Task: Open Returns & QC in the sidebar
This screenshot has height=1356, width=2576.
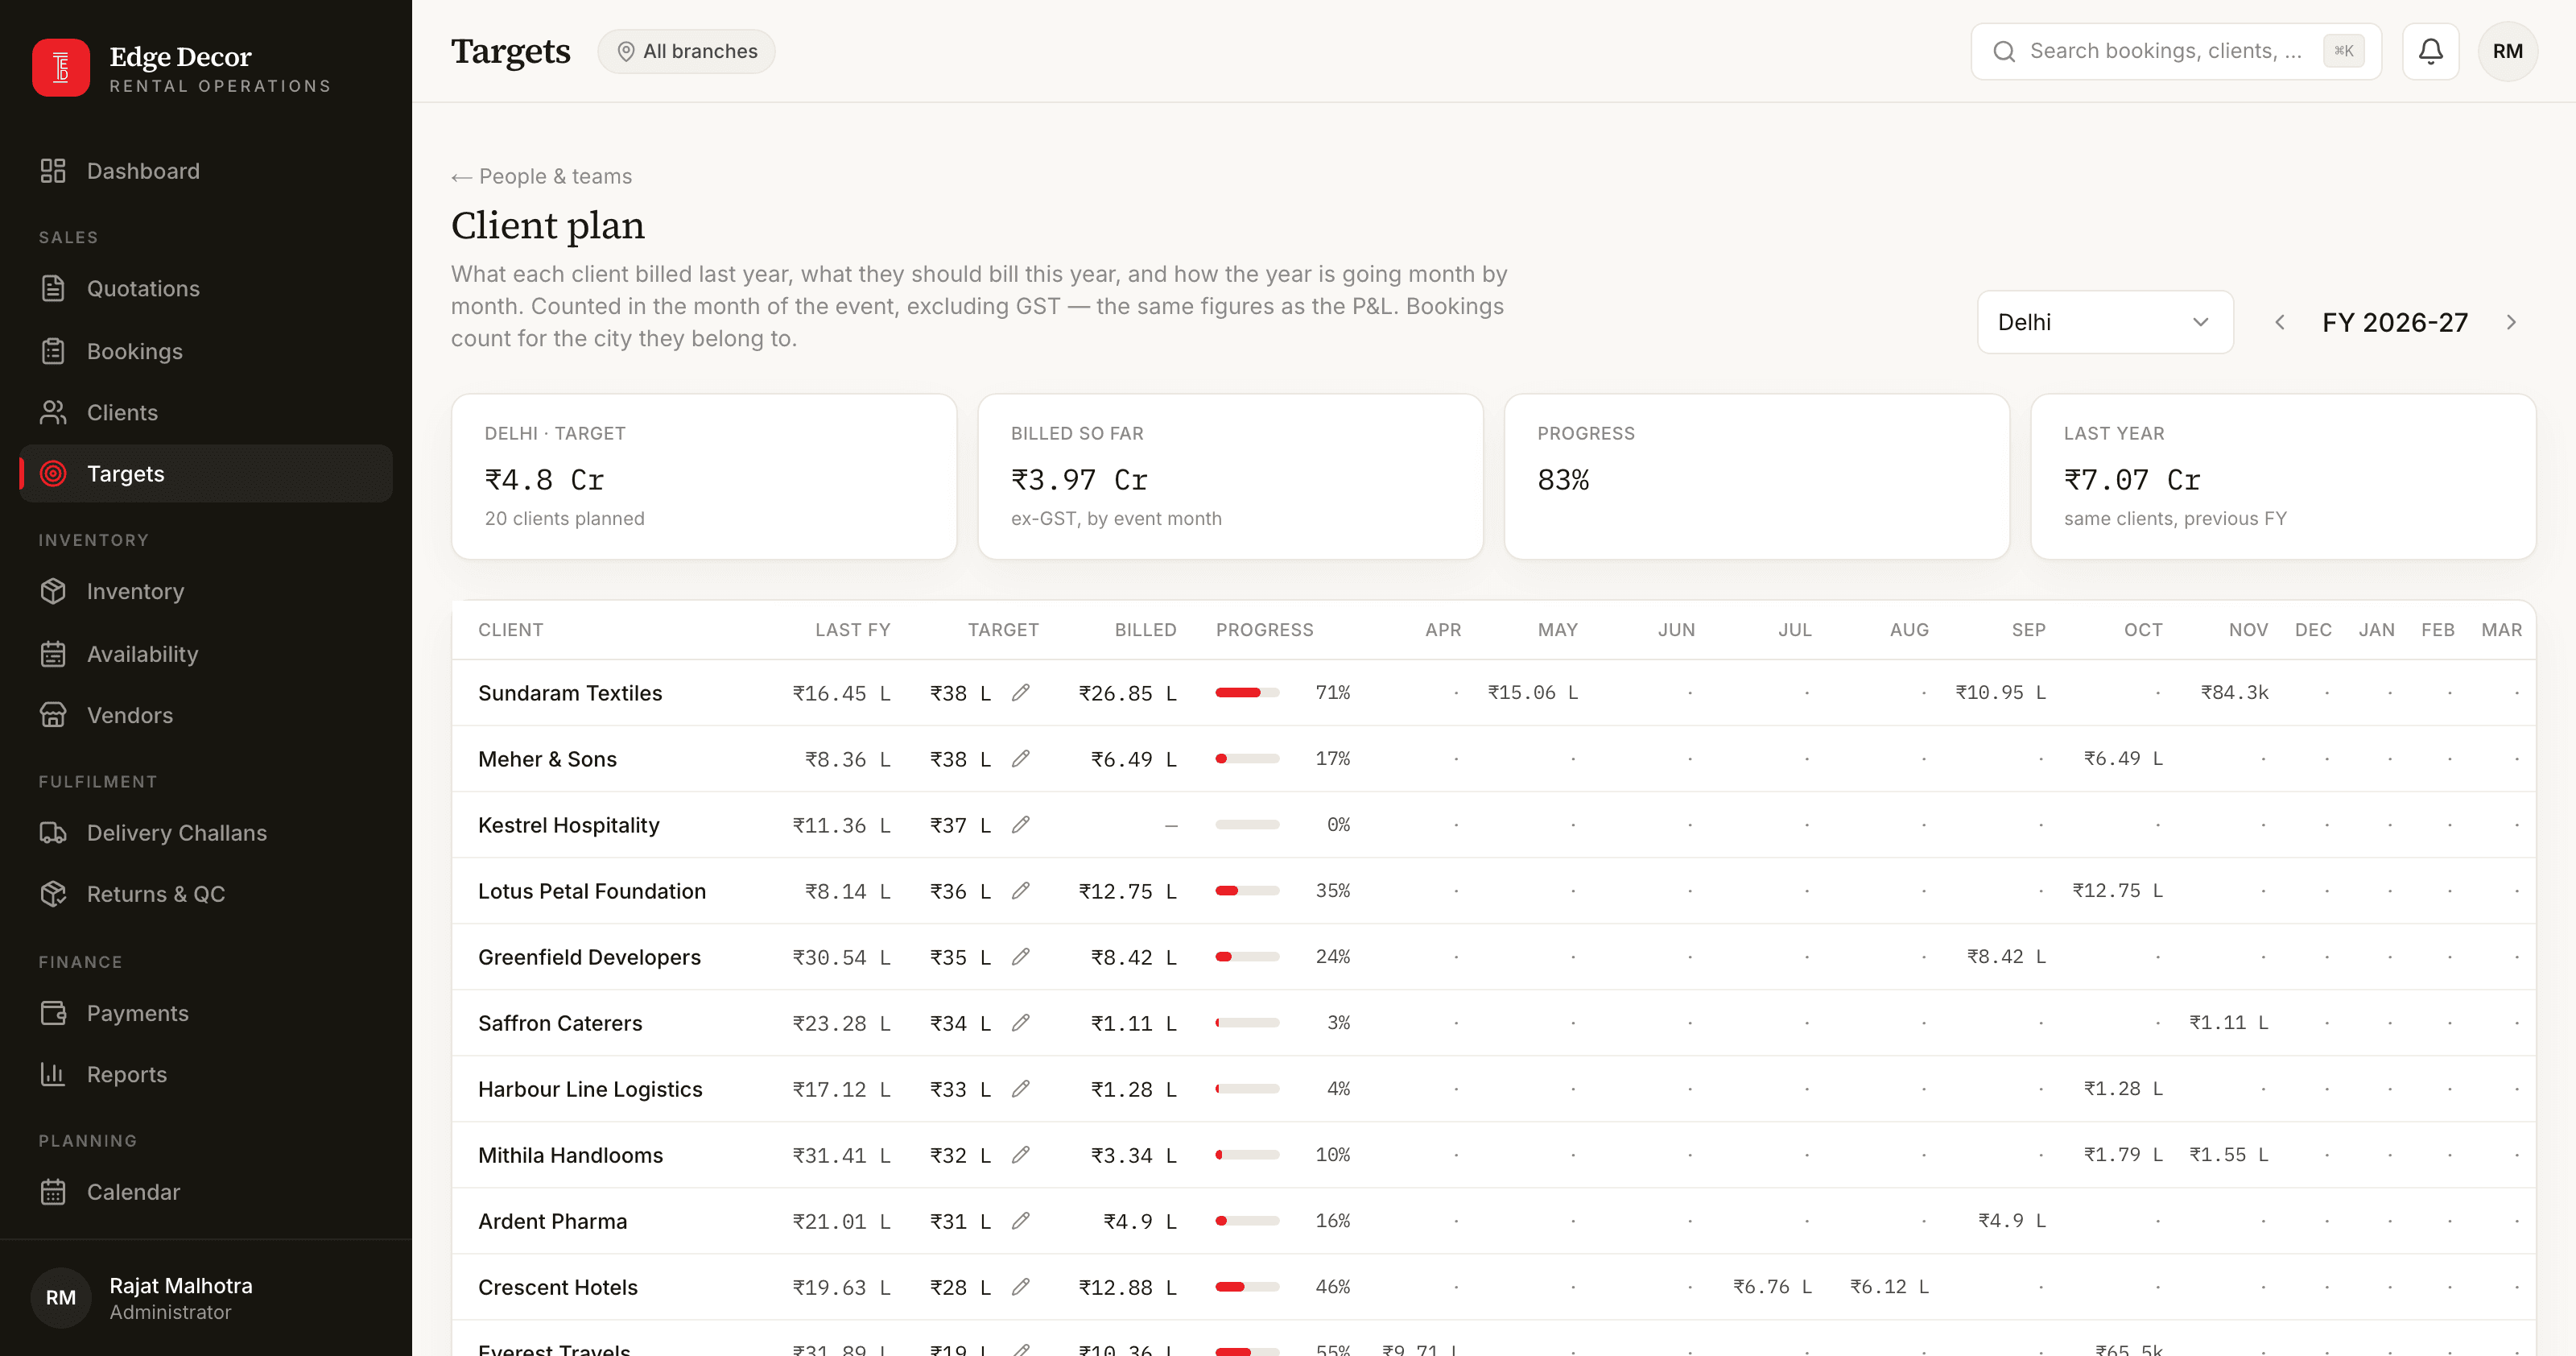Action: click(x=205, y=894)
